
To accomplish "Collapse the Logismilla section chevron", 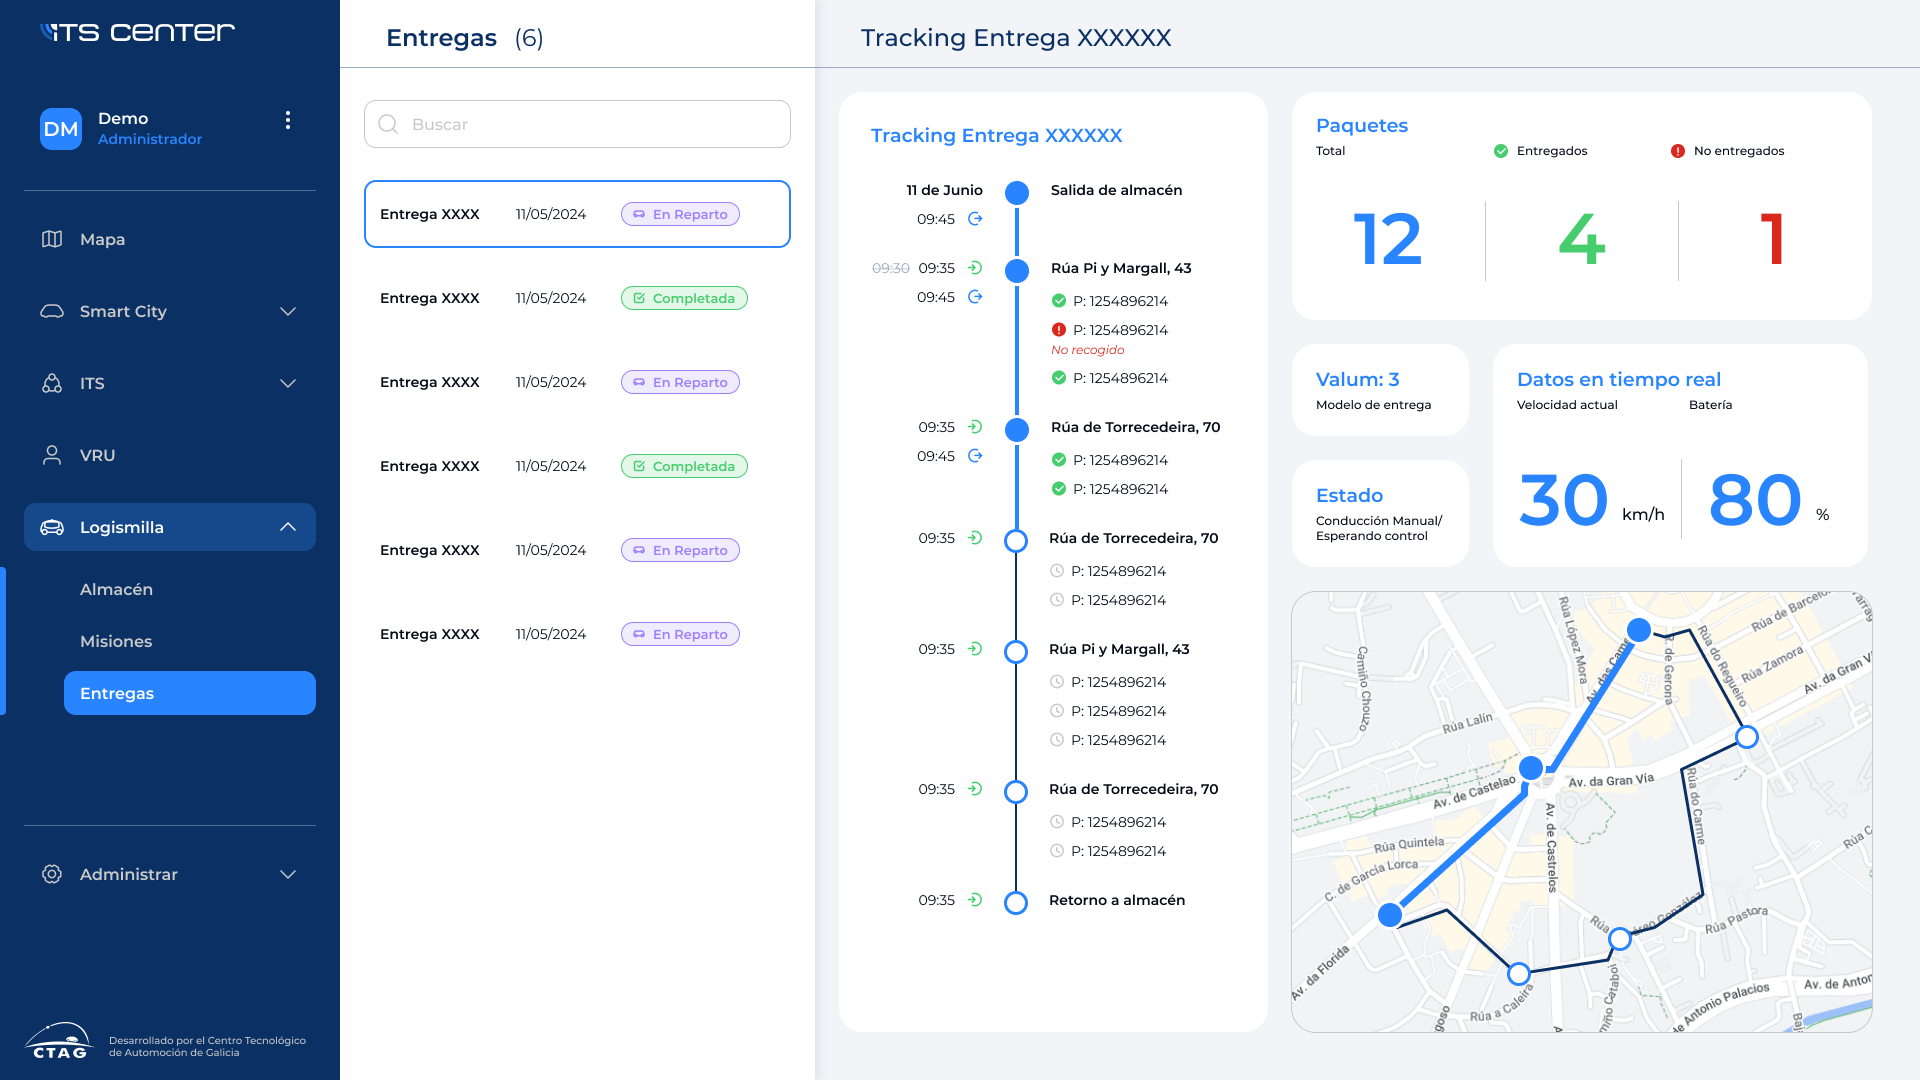I will click(x=288, y=527).
